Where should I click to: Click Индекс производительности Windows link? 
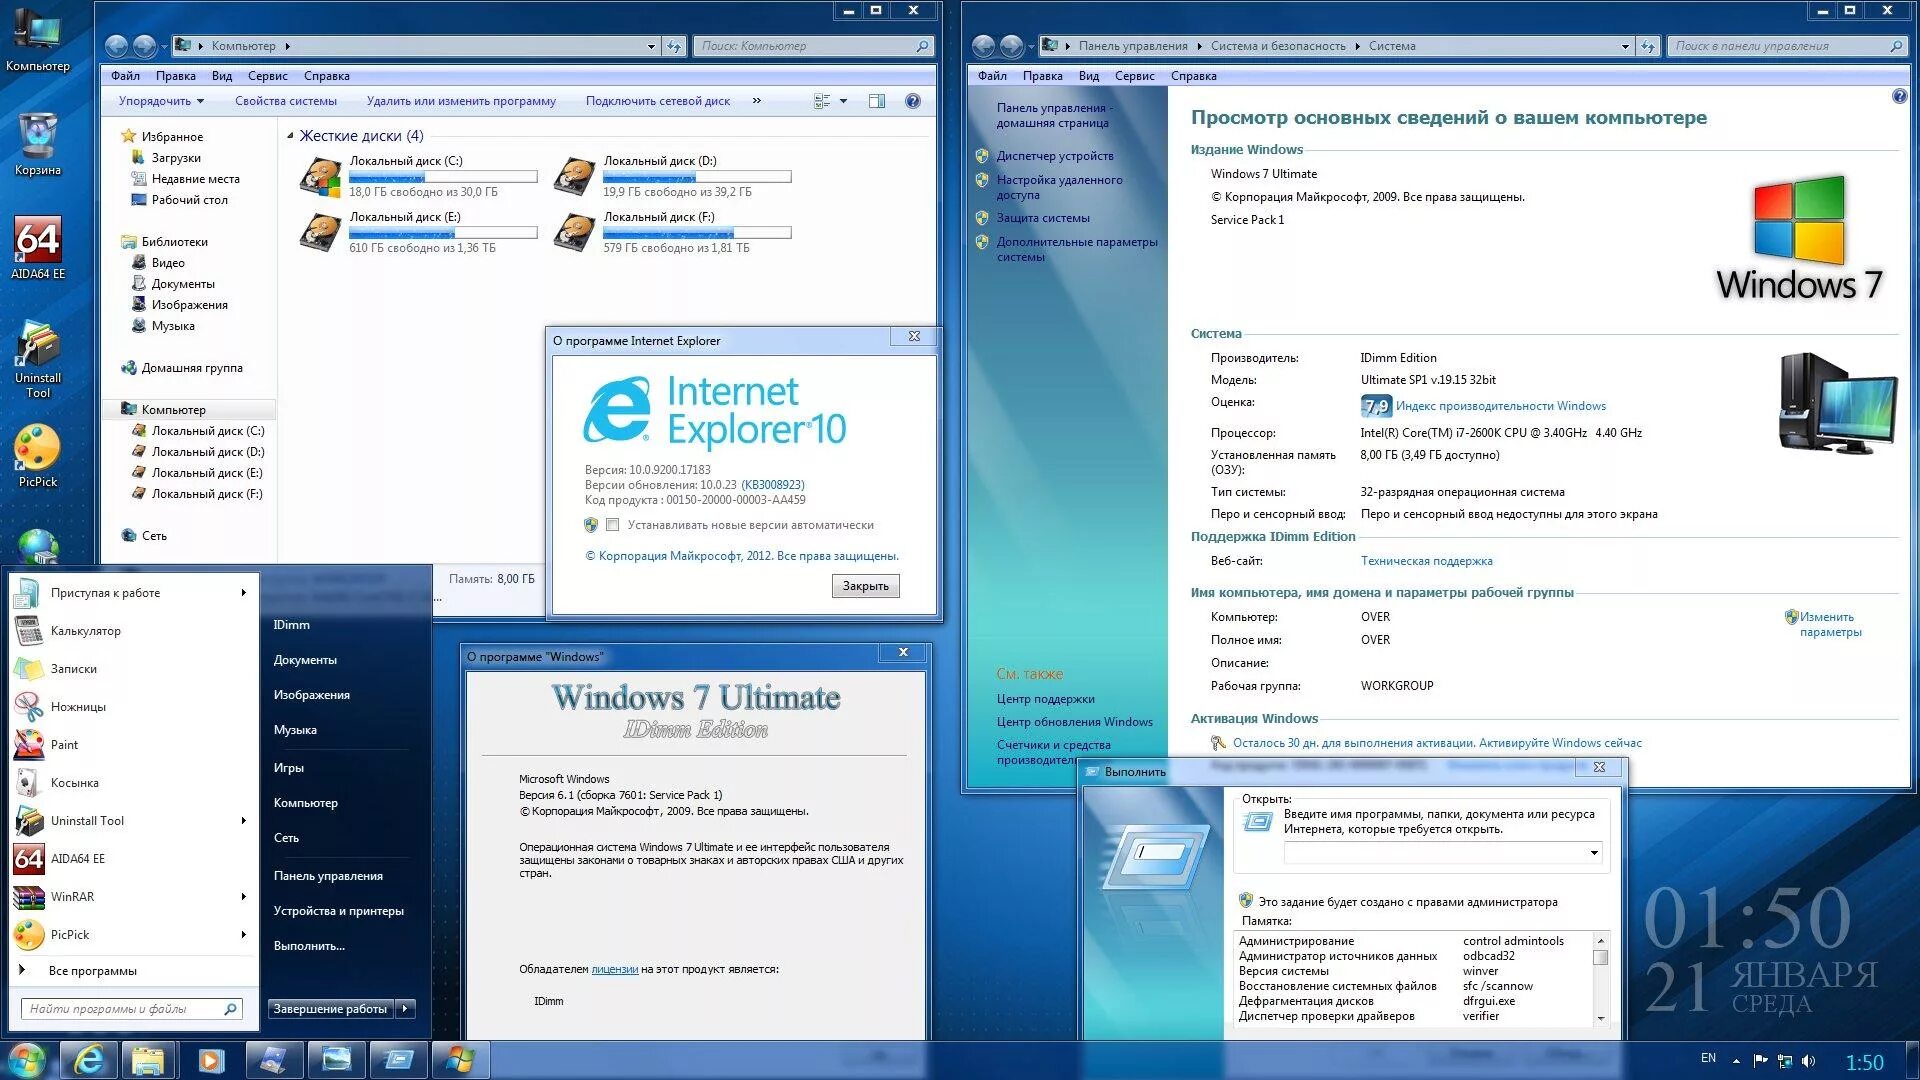(x=1500, y=406)
